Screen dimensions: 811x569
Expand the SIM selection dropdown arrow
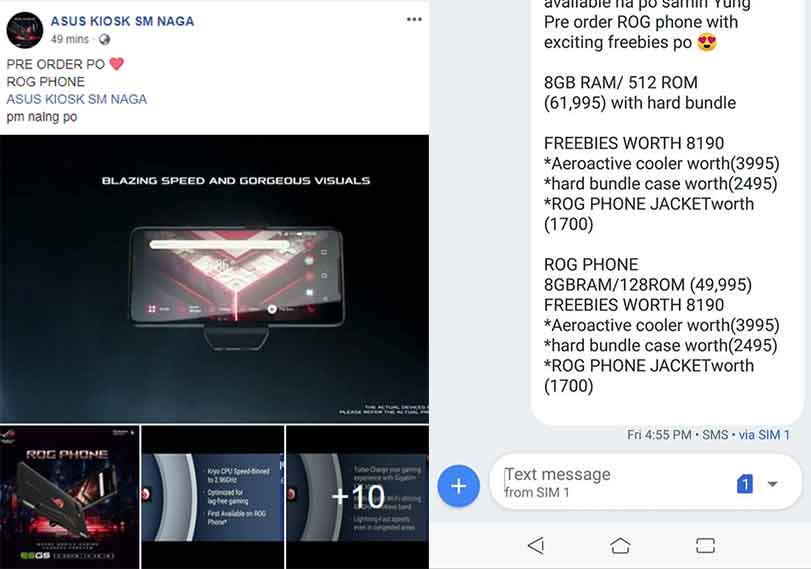pyautogui.click(x=772, y=484)
